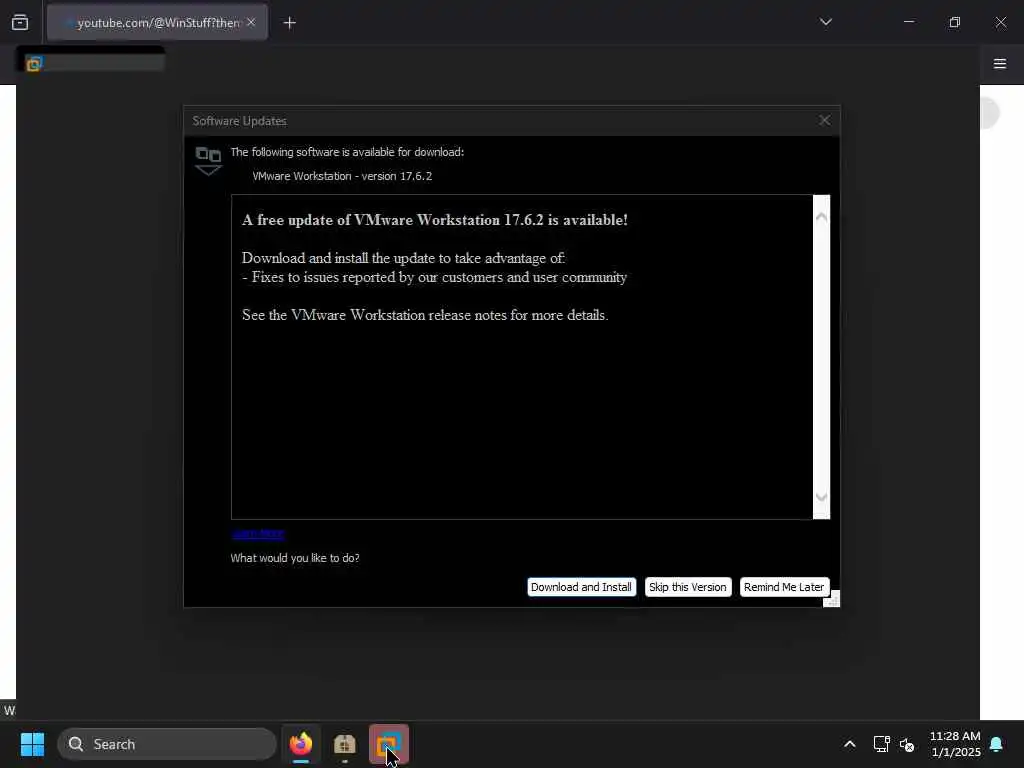1024x768 pixels.
Task: Open the hamburger application menu
Action: coord(999,63)
